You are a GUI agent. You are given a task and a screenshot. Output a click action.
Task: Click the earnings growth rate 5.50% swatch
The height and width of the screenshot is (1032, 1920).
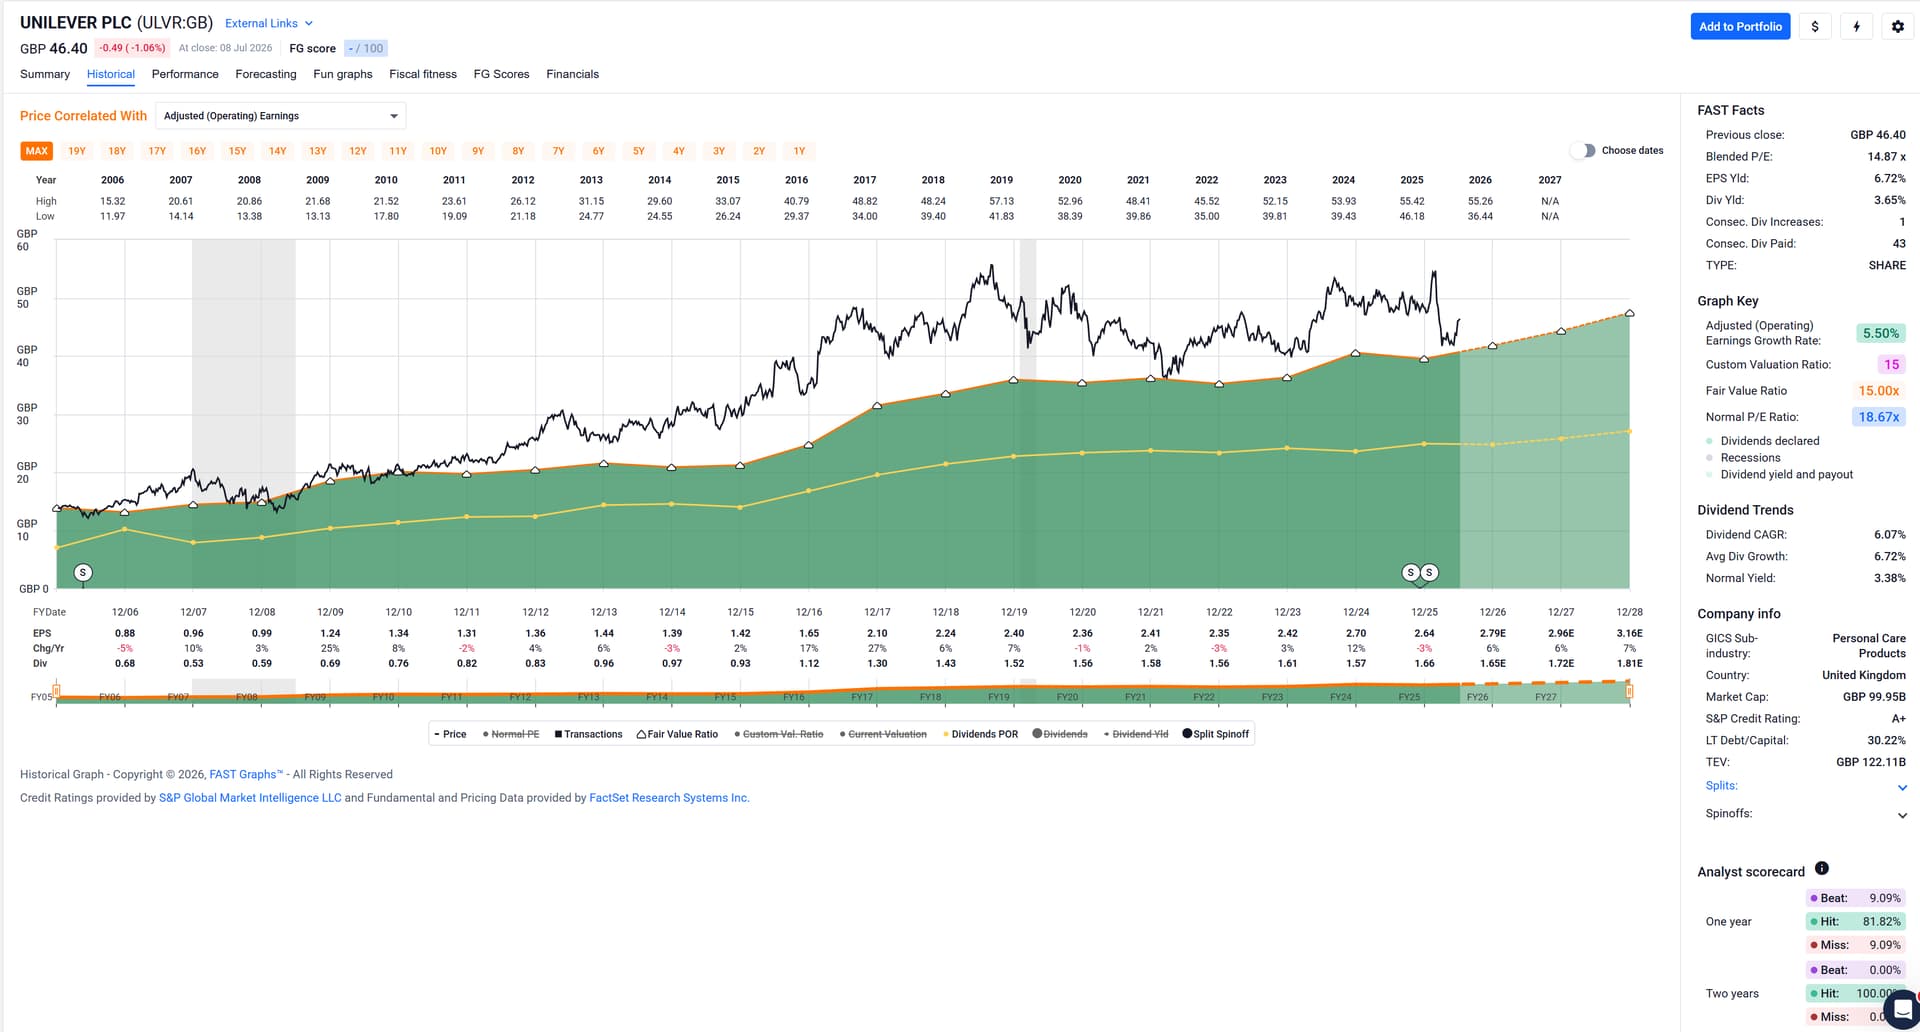pos(1880,334)
